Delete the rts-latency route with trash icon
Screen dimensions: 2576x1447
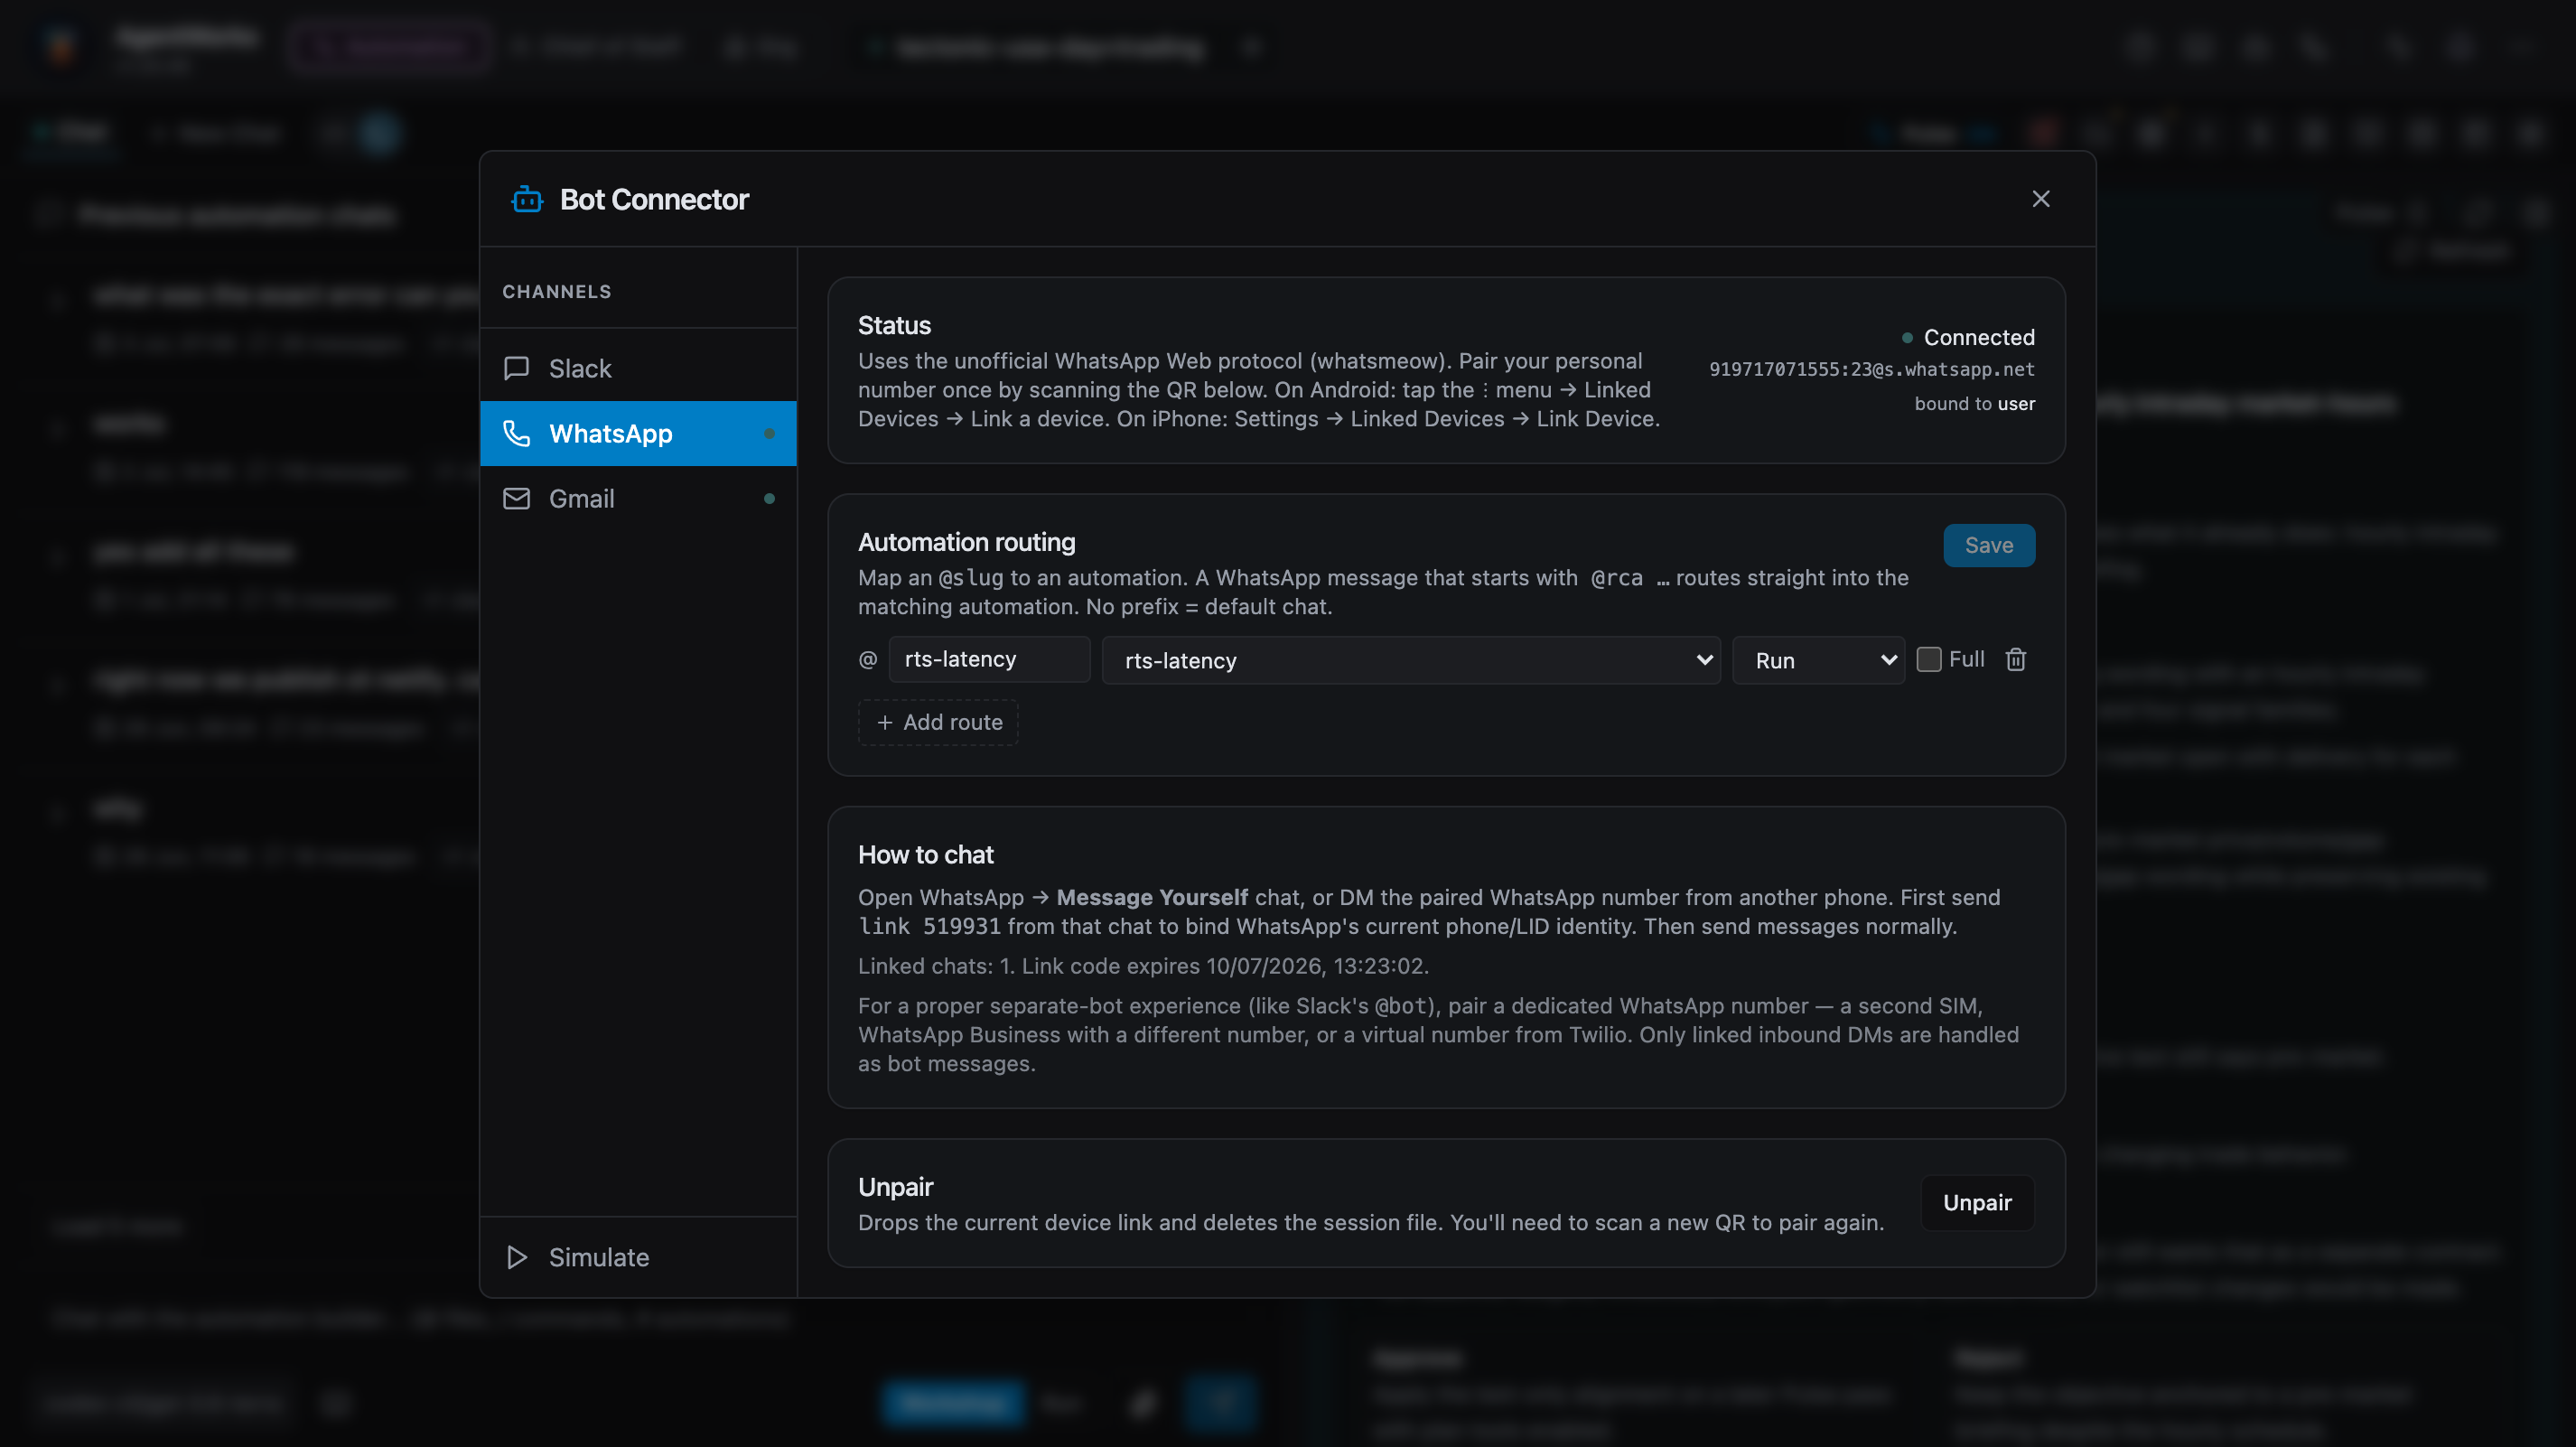tap(2015, 659)
